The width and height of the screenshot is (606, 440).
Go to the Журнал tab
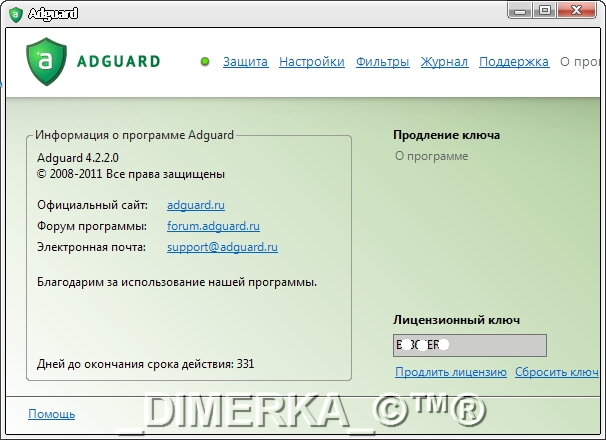tap(444, 62)
